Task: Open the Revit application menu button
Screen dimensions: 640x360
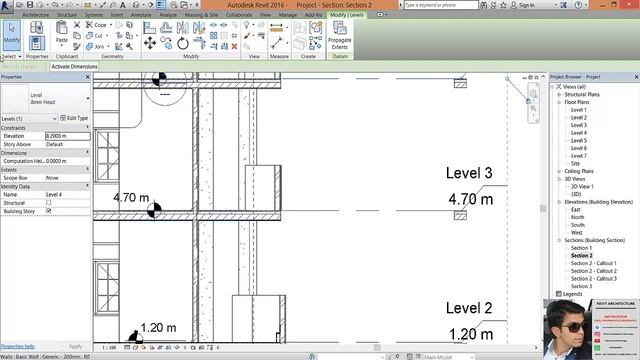Action: (x=6, y=6)
